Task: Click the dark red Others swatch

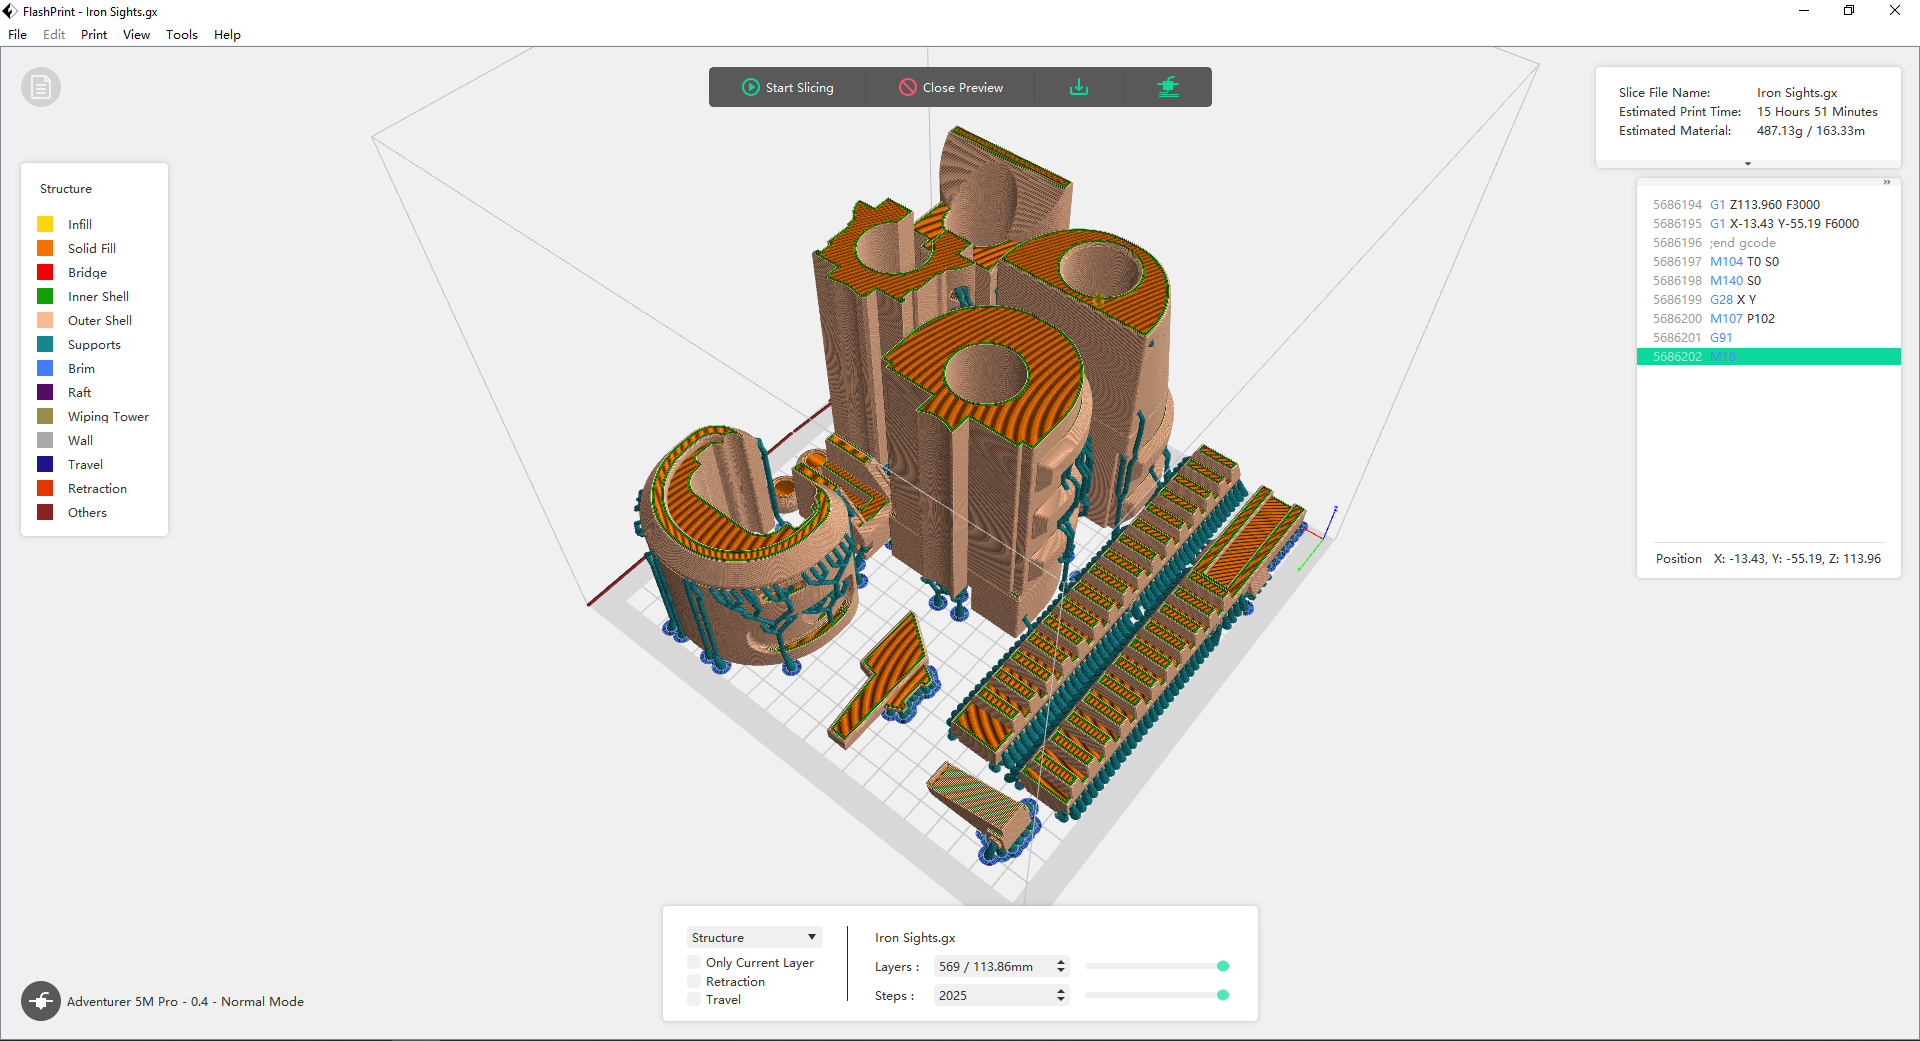Action: [x=45, y=512]
